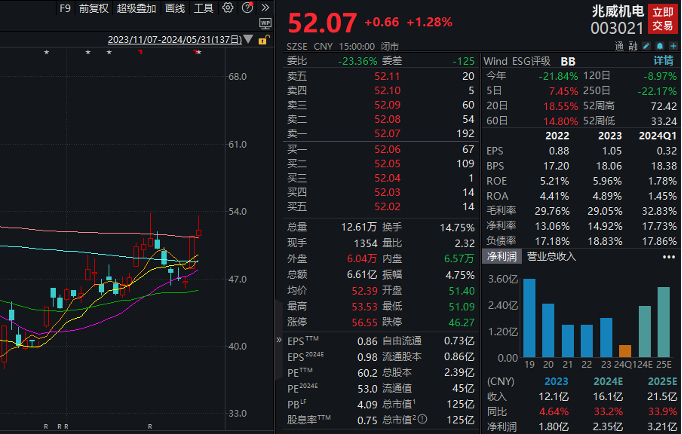Expand more toolbar options double-chevron
Viewport: 682px width, 434px height.
pos(265,8)
